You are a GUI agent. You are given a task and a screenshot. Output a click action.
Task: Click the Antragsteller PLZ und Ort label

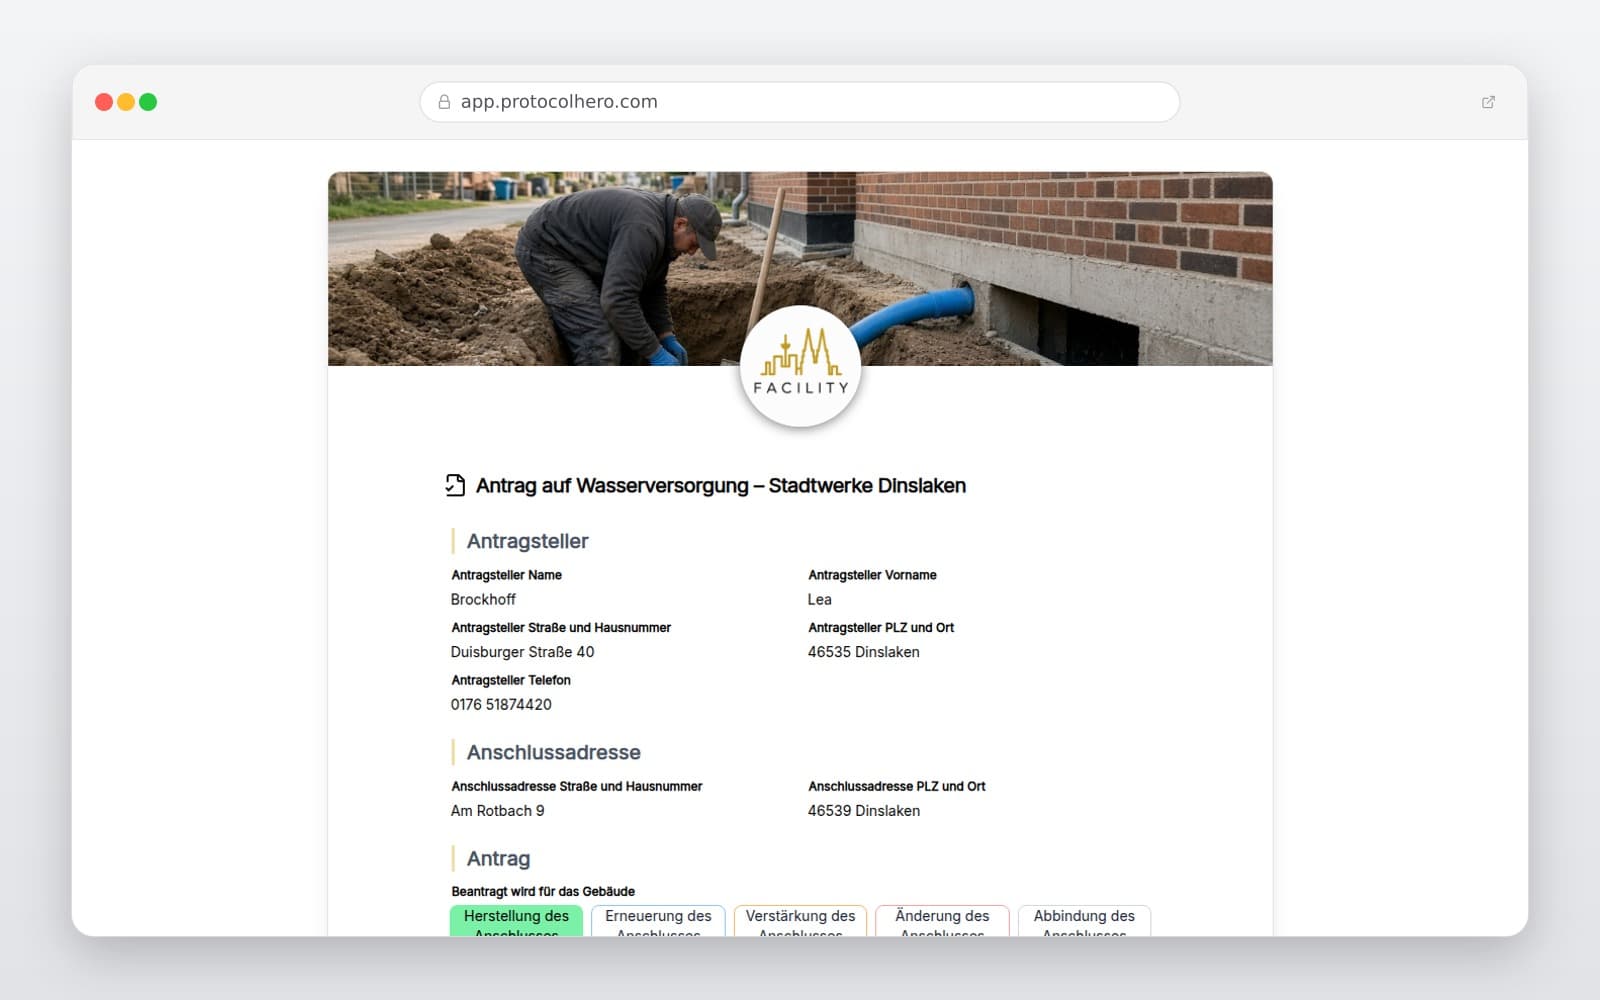(881, 628)
